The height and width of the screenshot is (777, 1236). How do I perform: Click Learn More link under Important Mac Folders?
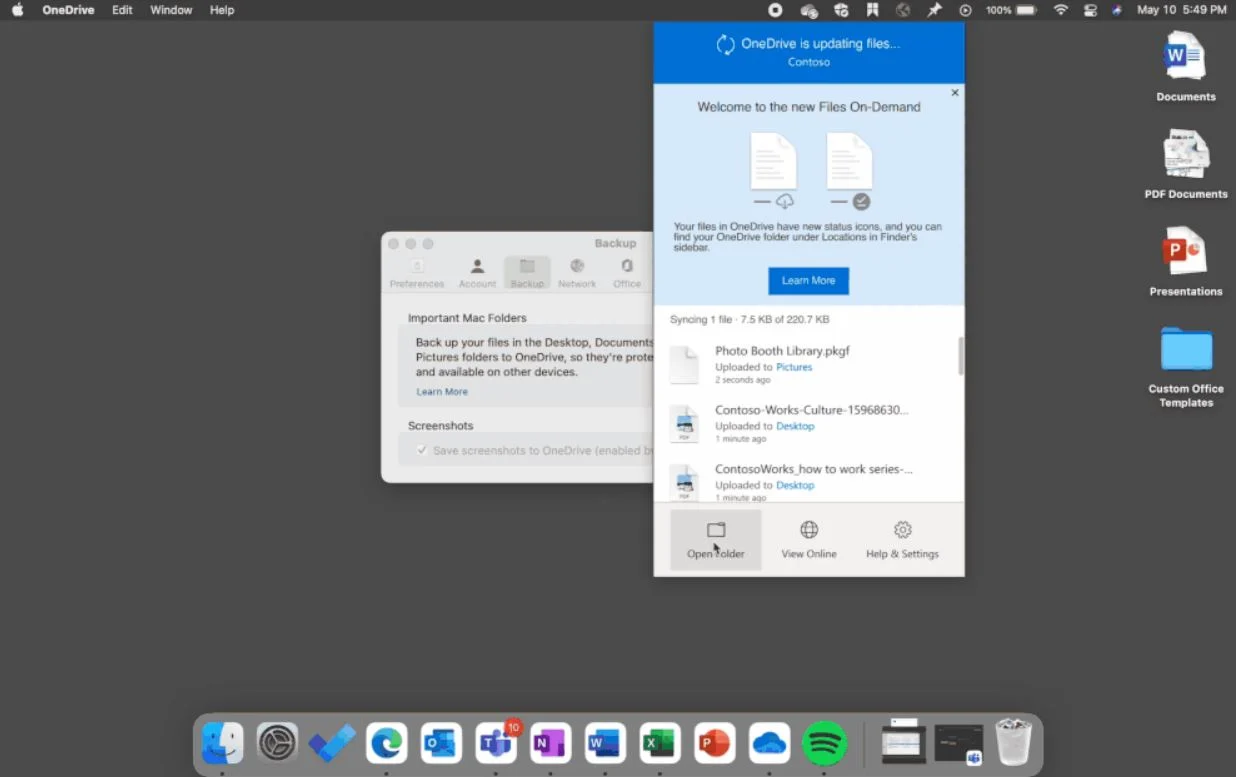(x=442, y=392)
